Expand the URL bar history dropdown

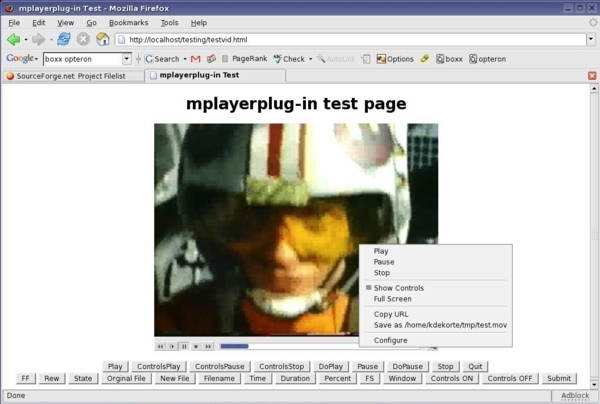591,39
